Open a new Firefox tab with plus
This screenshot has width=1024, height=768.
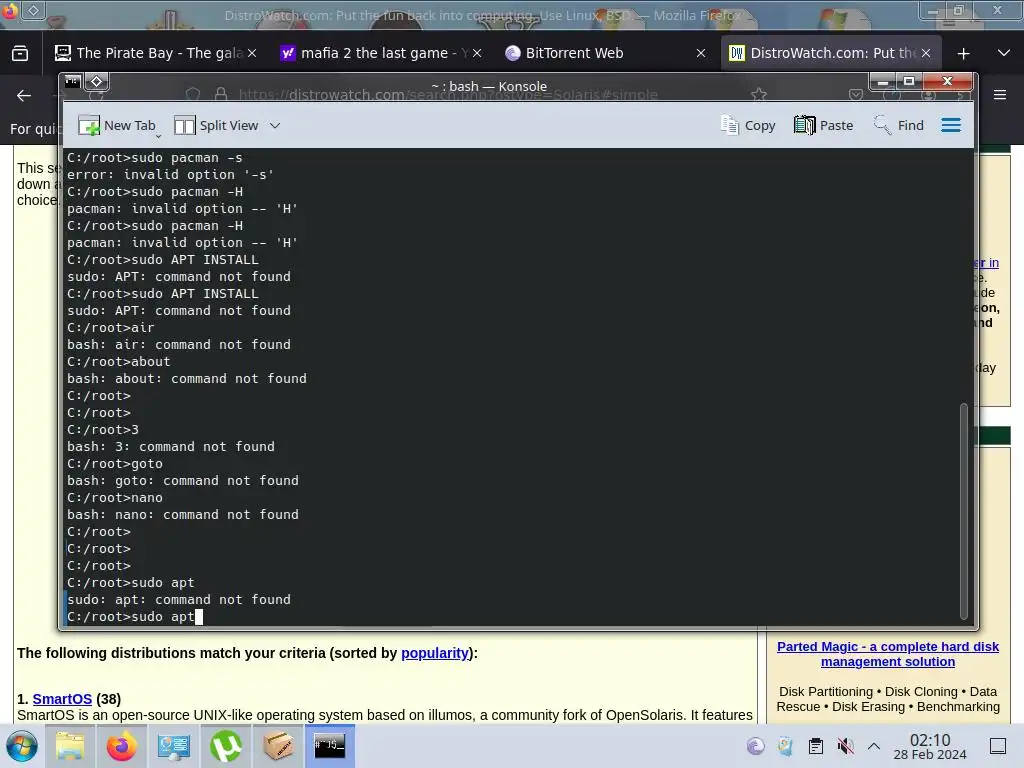click(963, 54)
